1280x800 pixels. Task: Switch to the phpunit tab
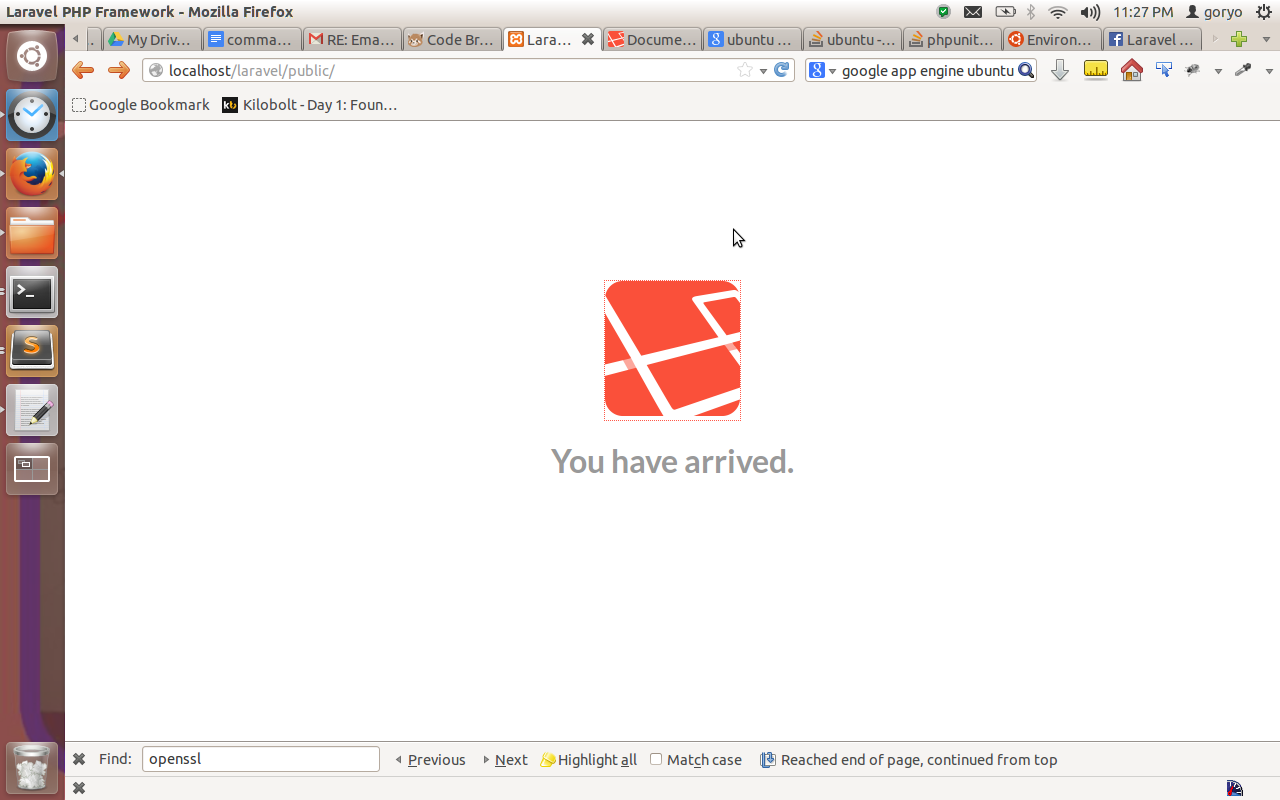coord(951,39)
